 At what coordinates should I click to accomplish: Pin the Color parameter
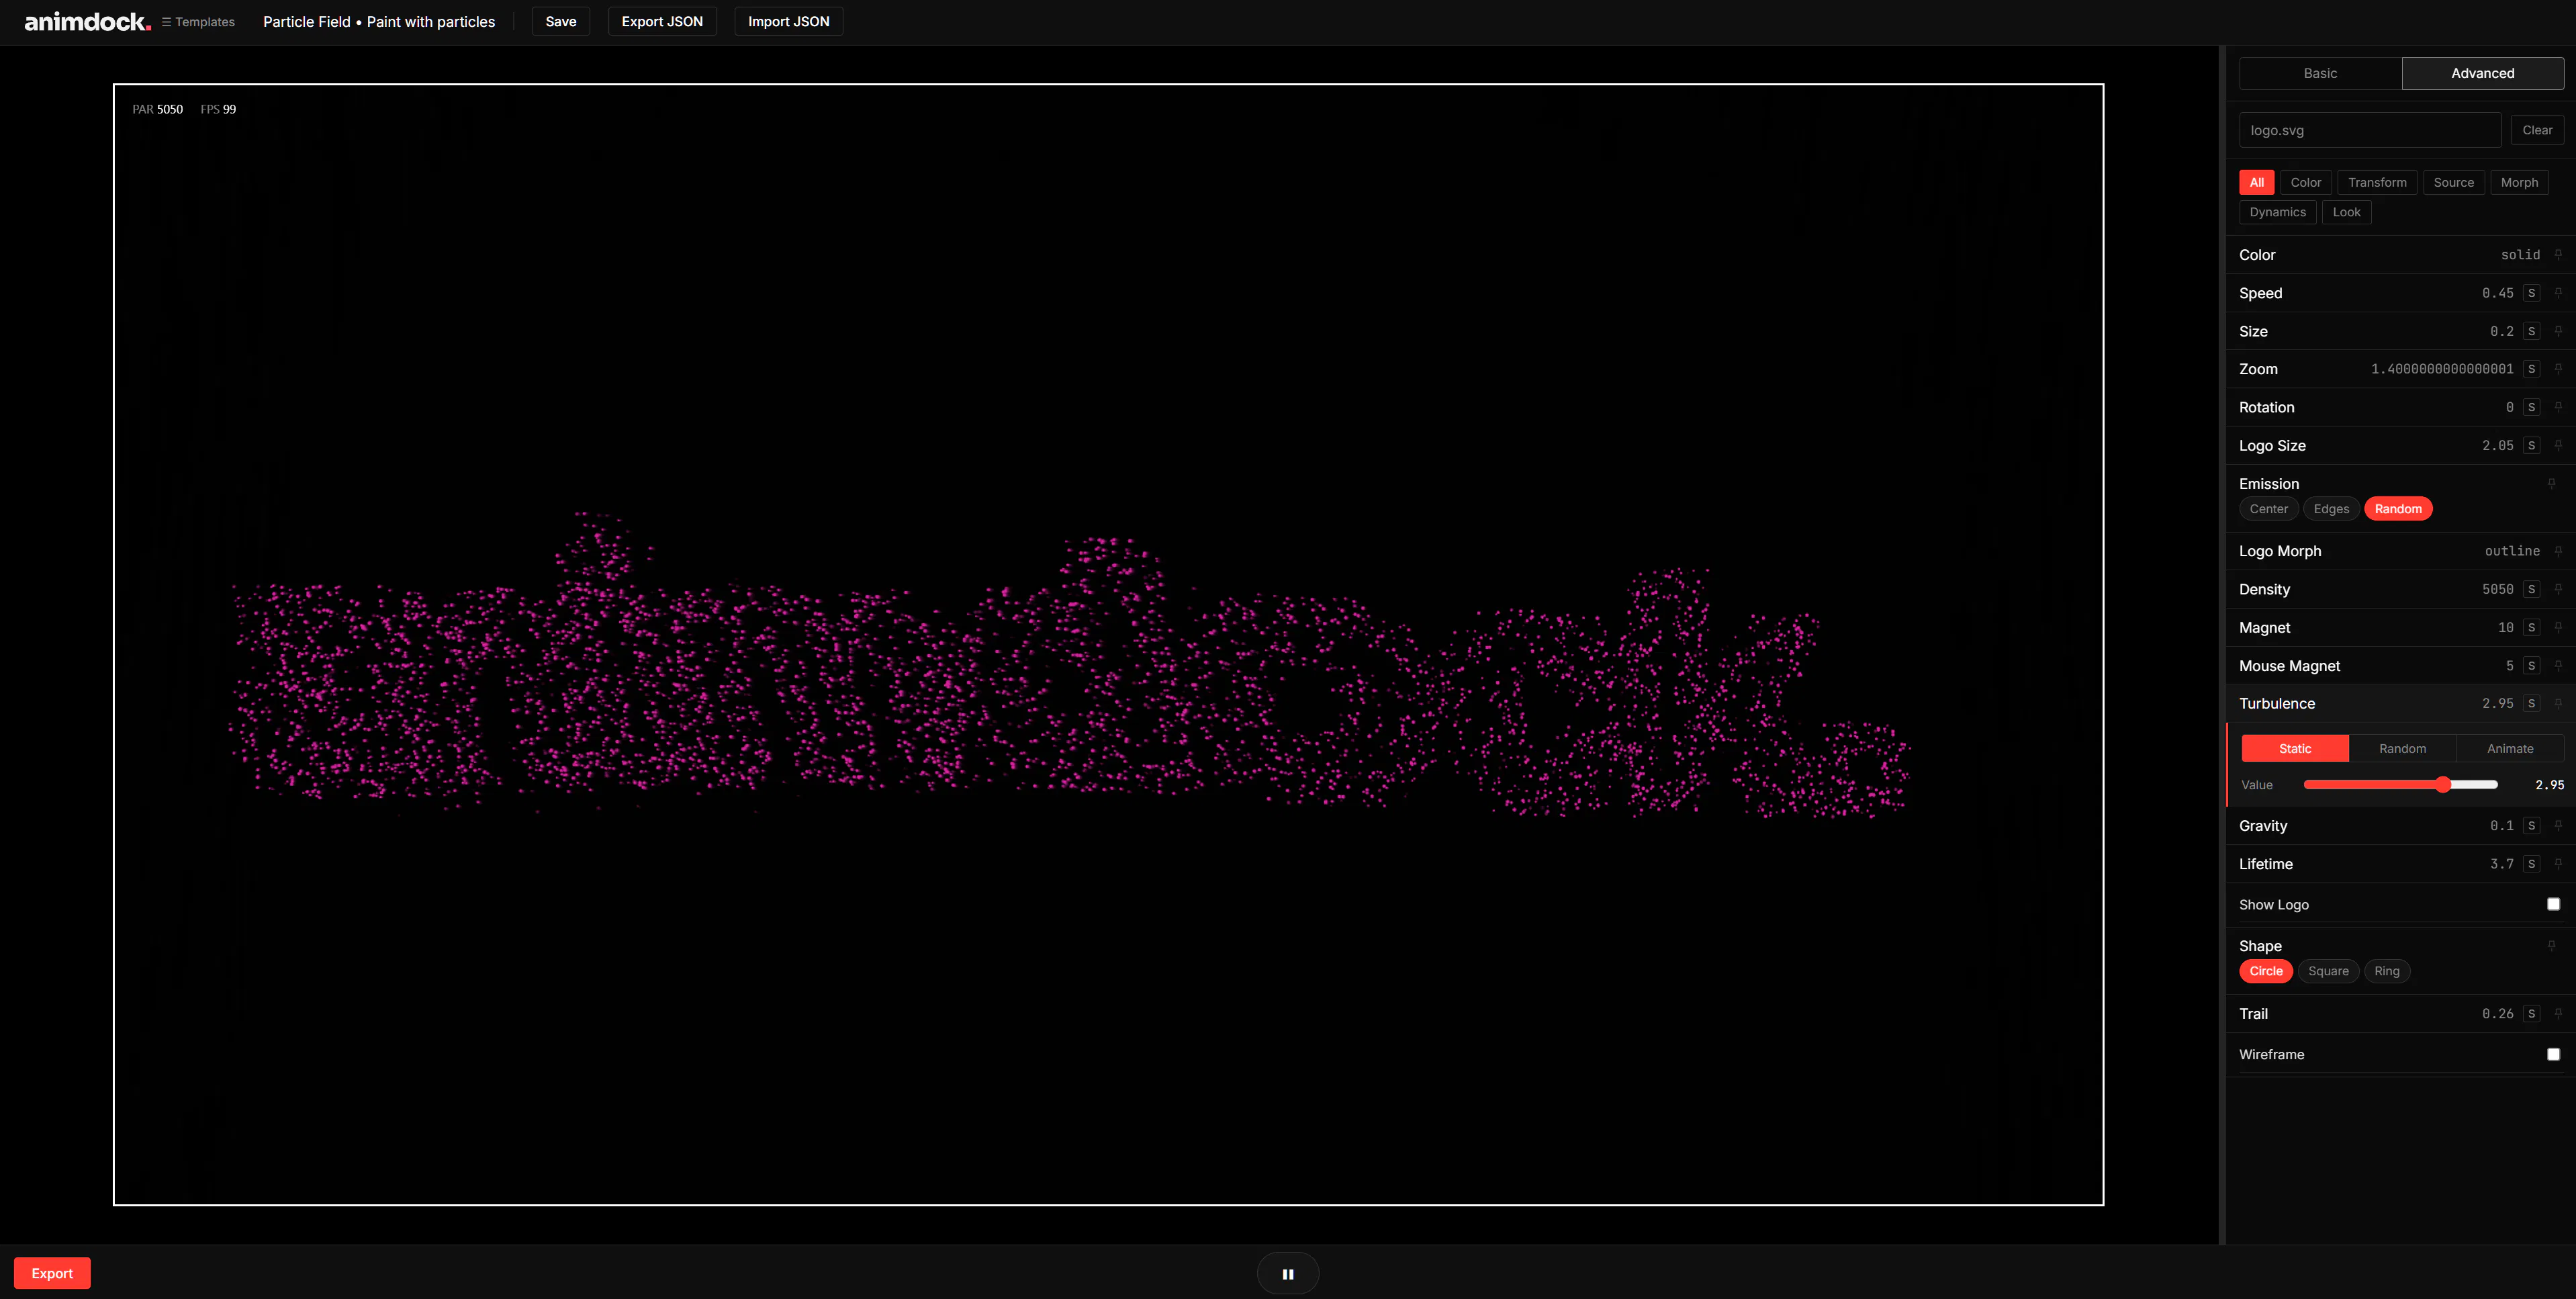coord(2558,254)
